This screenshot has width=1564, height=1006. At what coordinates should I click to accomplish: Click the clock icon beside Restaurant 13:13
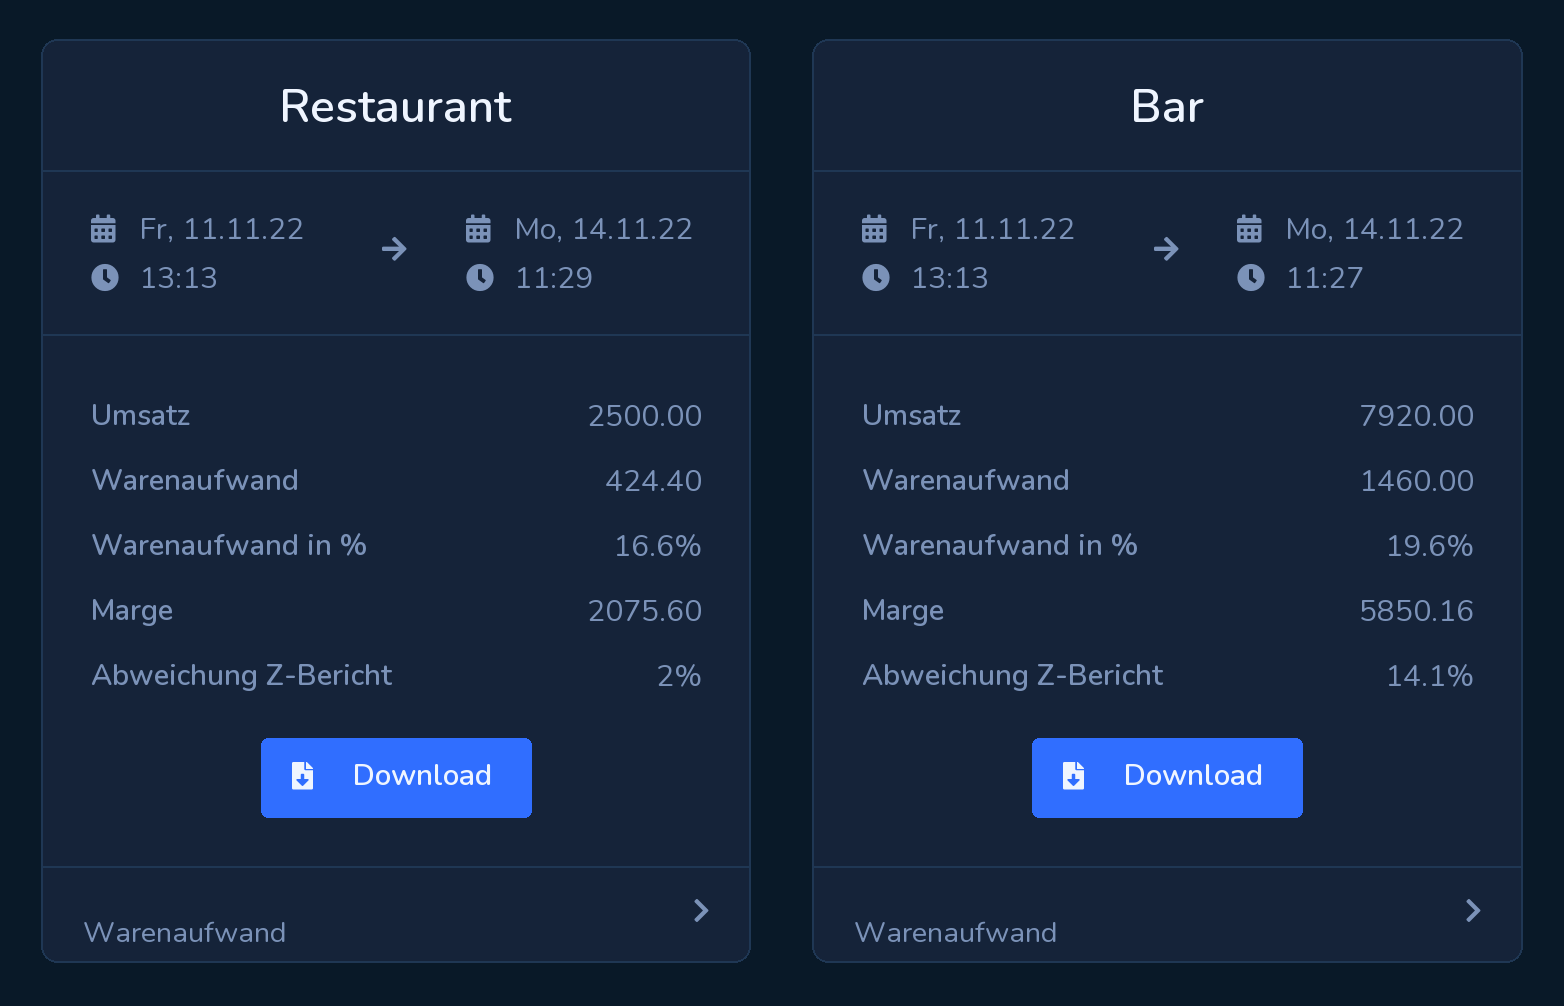click(105, 277)
